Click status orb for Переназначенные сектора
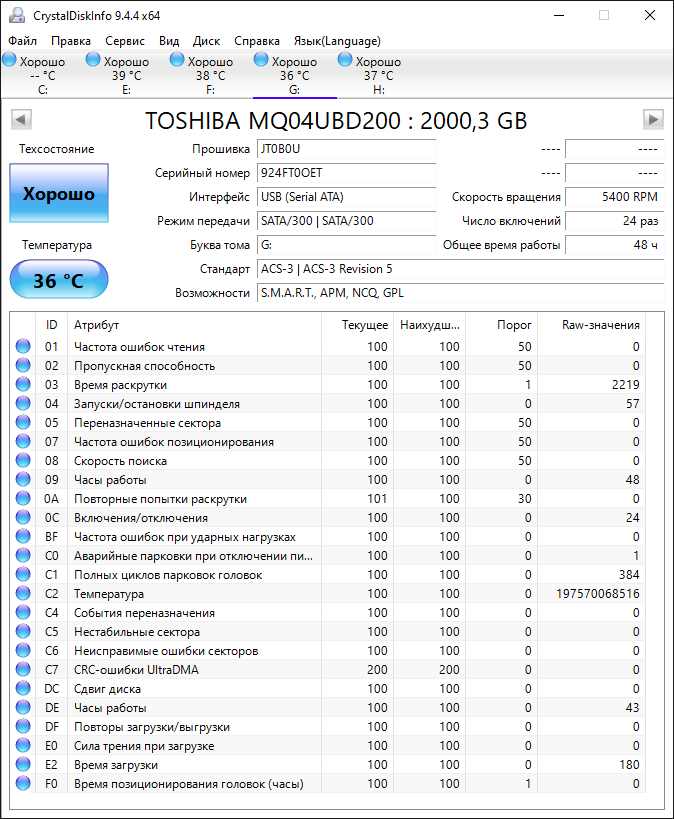The width and height of the screenshot is (674, 819). (x=23, y=422)
